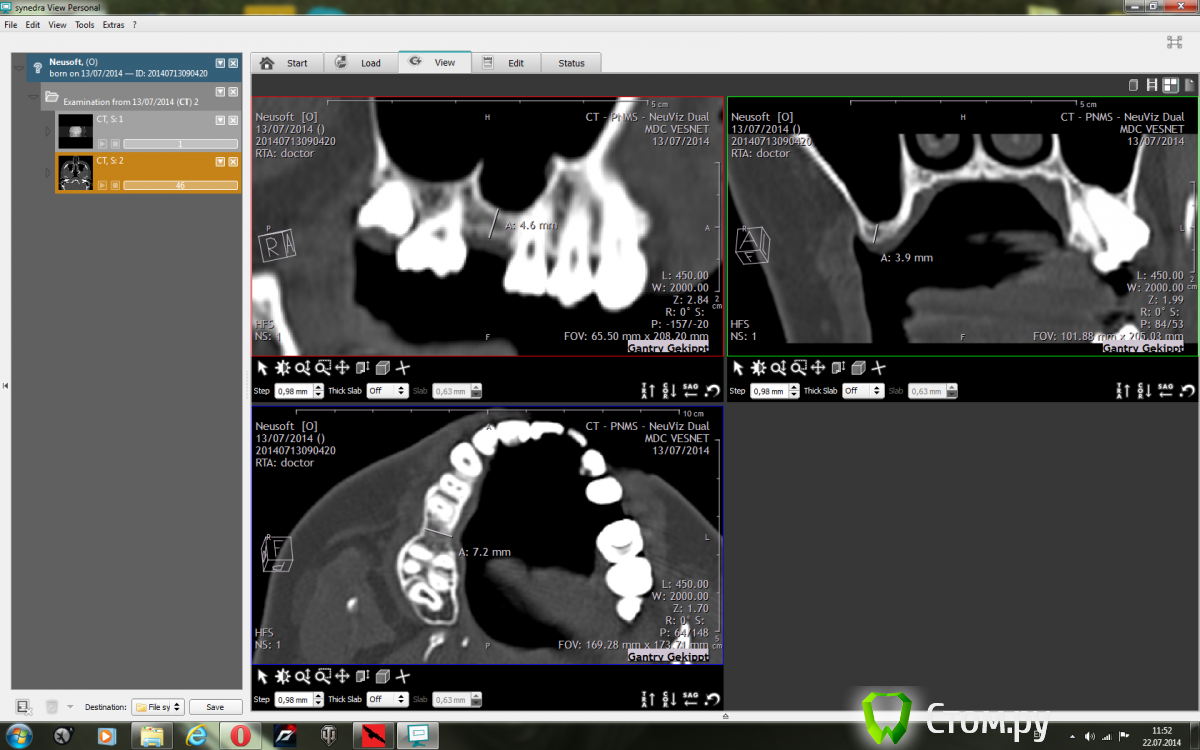Pick the window/level brightness tool in the green-bordered viewport

point(759,368)
